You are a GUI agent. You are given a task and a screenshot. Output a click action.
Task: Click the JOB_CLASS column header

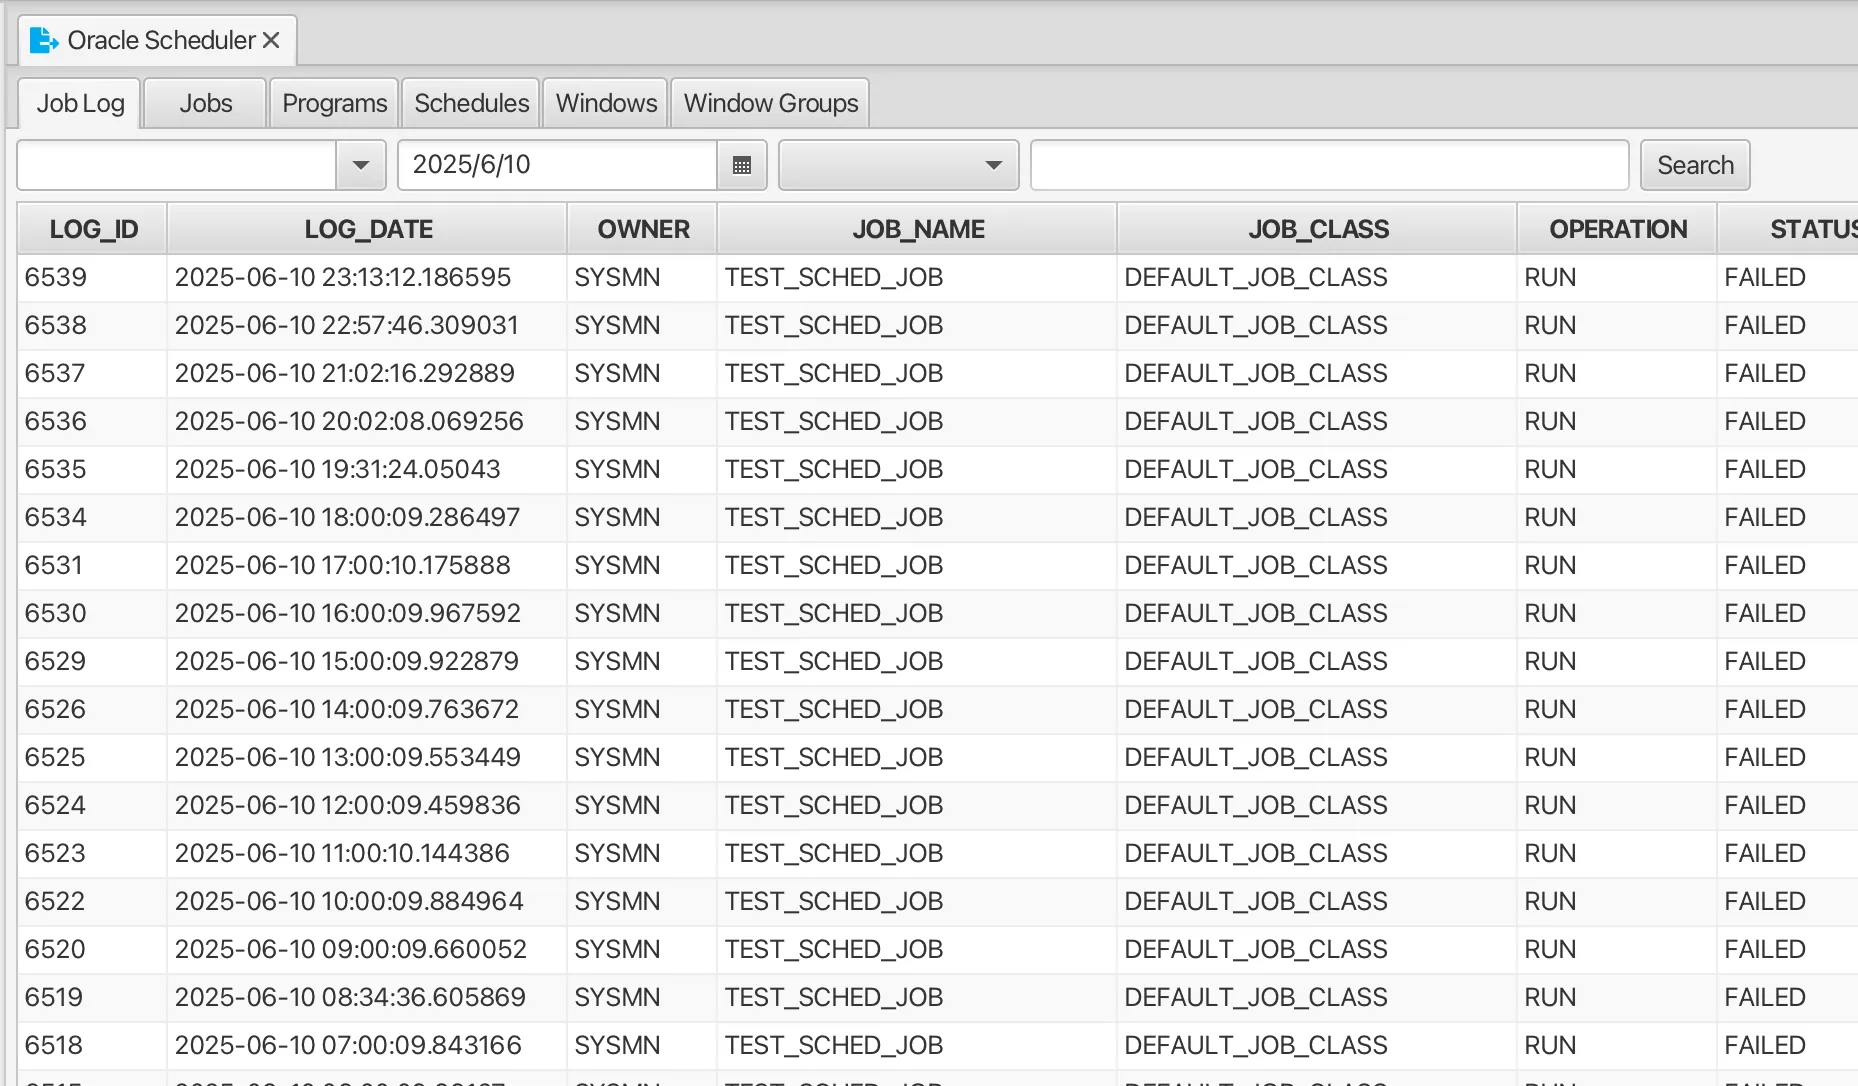pyautogui.click(x=1318, y=228)
